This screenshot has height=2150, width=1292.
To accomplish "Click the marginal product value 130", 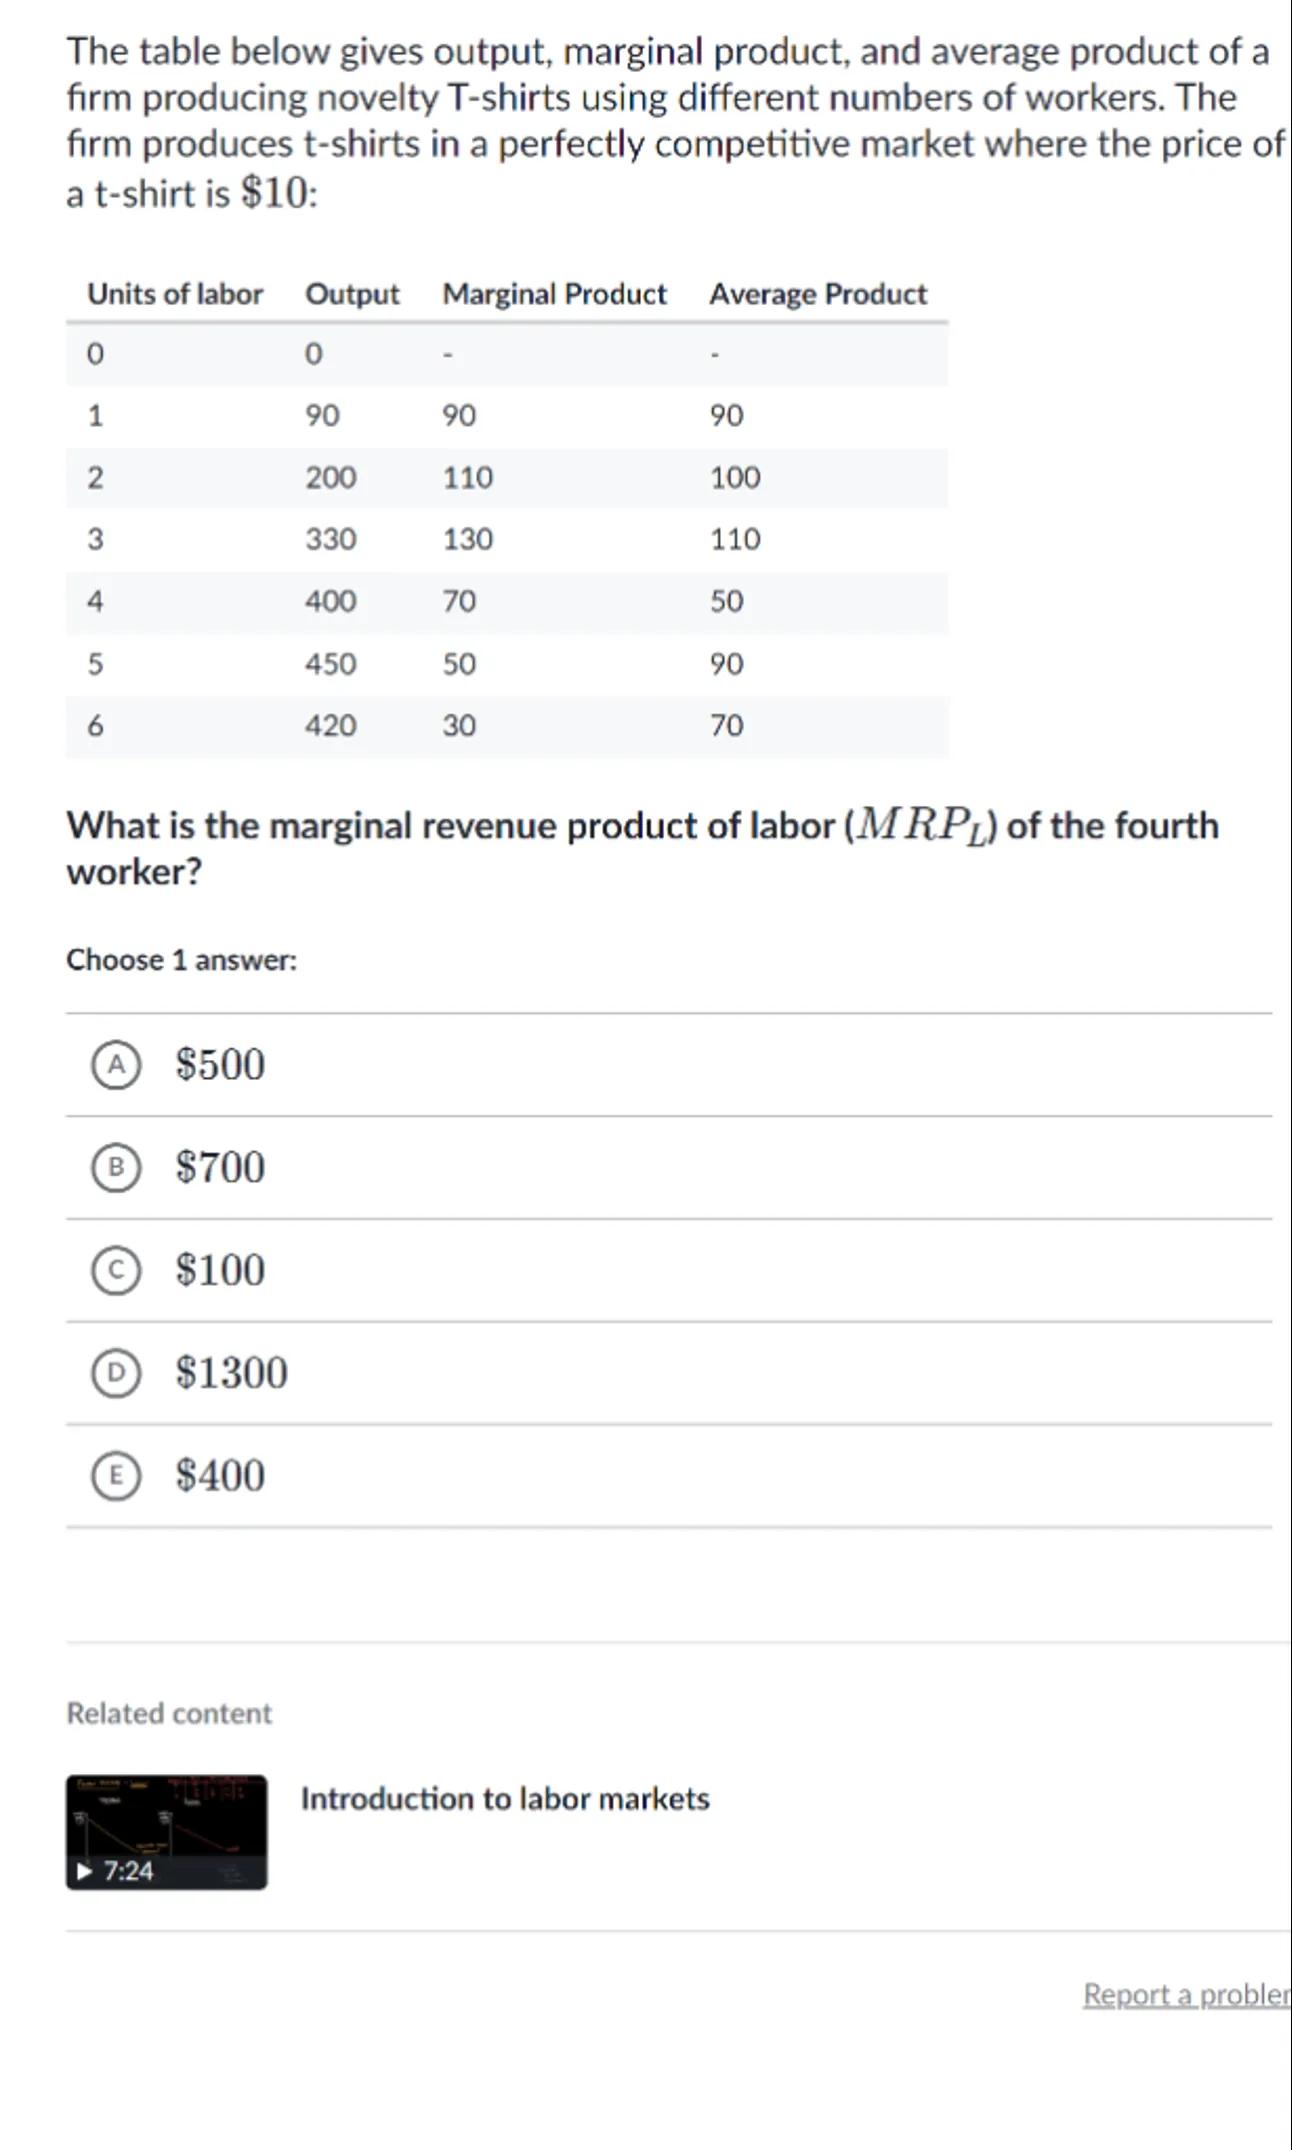I will 468,539.
